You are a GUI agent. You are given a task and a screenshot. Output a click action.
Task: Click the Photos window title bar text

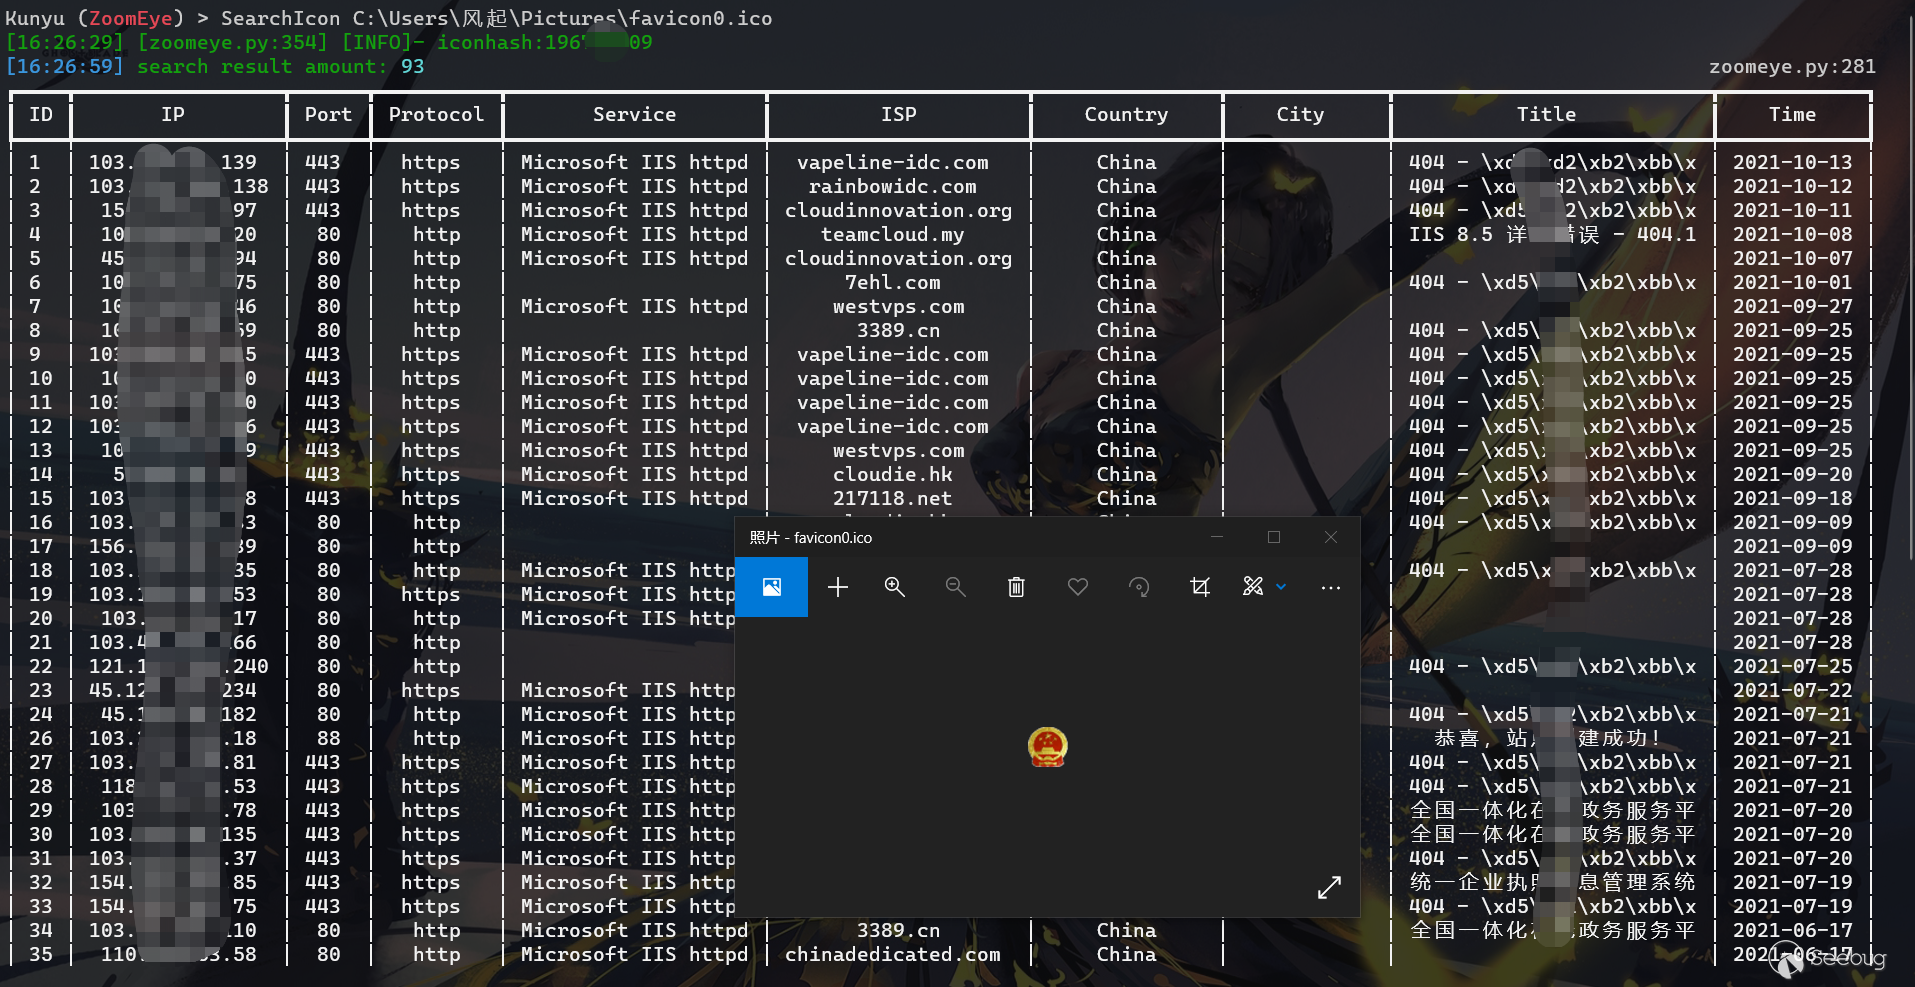coord(811,538)
